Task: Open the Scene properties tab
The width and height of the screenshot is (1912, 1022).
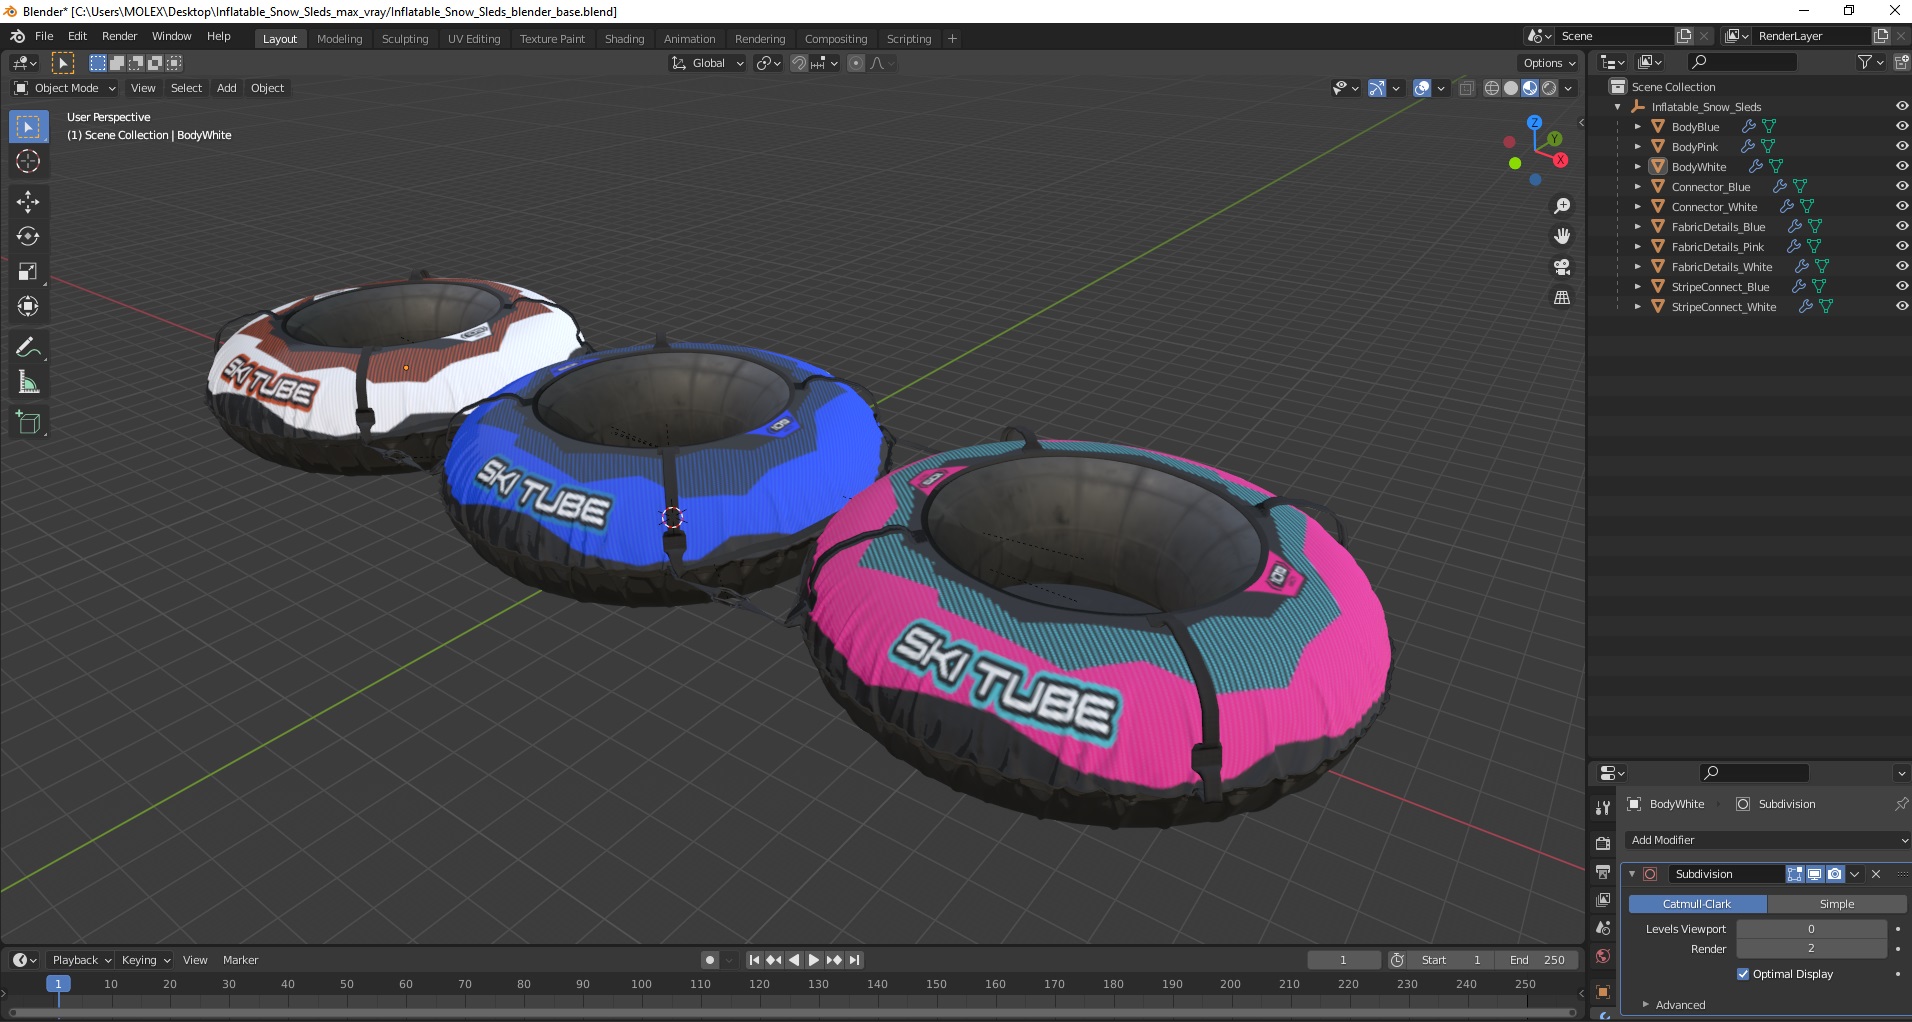Action: point(1603,928)
